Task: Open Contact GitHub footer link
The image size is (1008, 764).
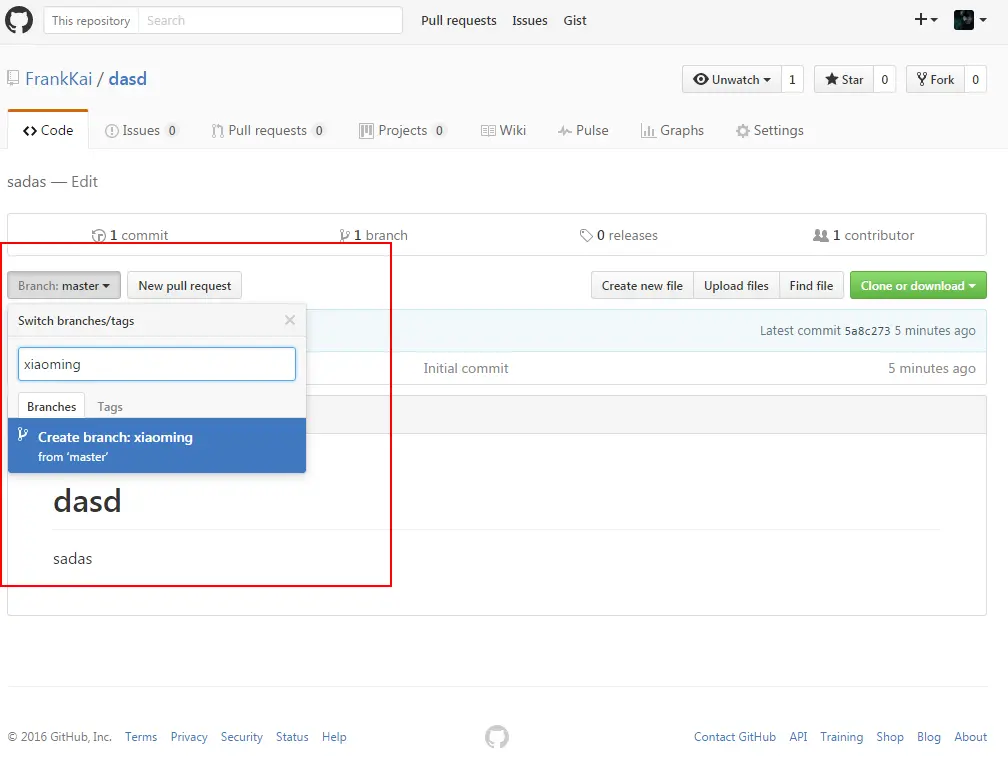Action: coord(735,737)
